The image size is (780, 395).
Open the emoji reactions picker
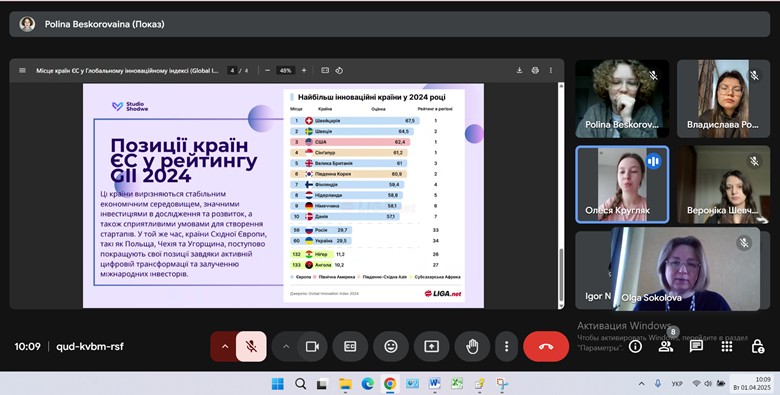391,347
